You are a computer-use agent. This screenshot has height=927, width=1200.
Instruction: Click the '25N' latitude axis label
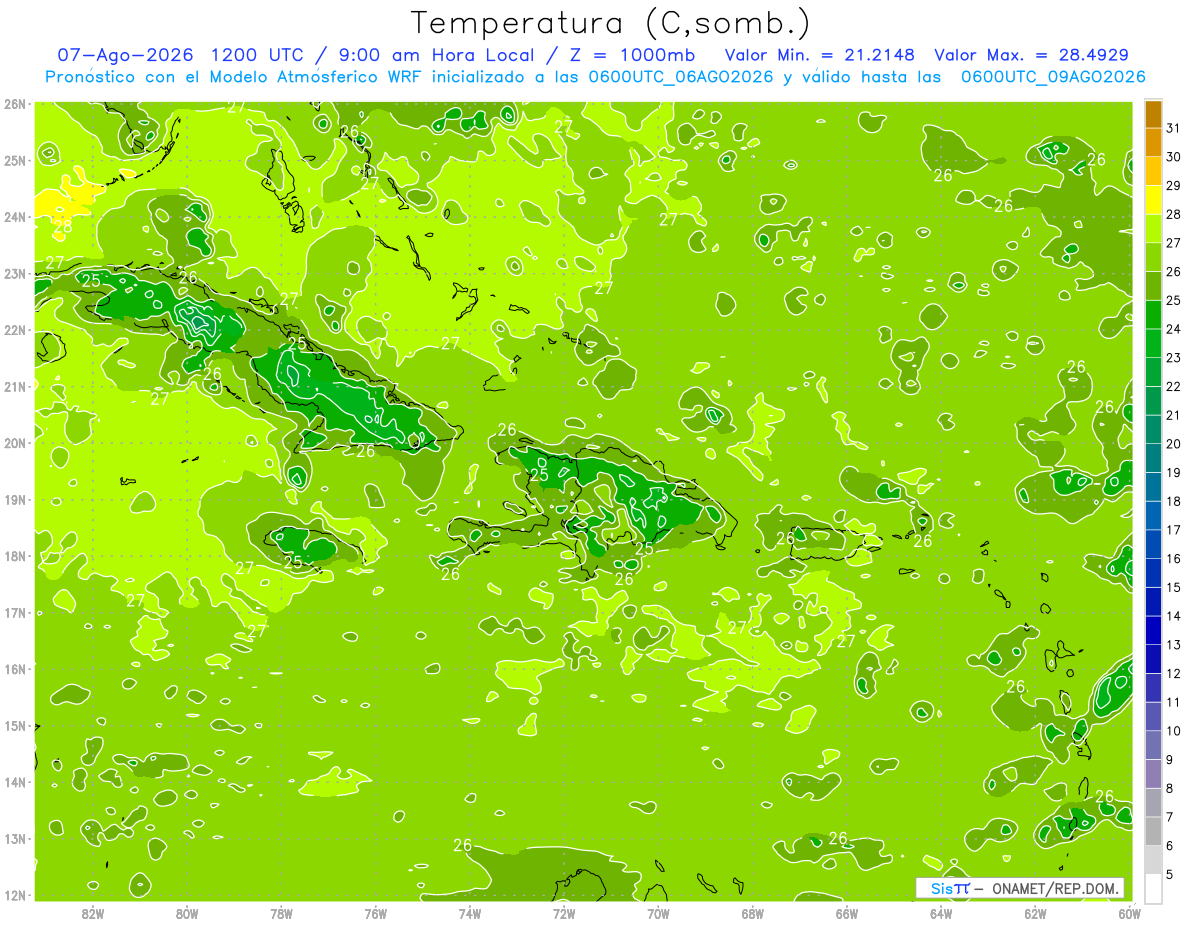pyautogui.click(x=15, y=160)
